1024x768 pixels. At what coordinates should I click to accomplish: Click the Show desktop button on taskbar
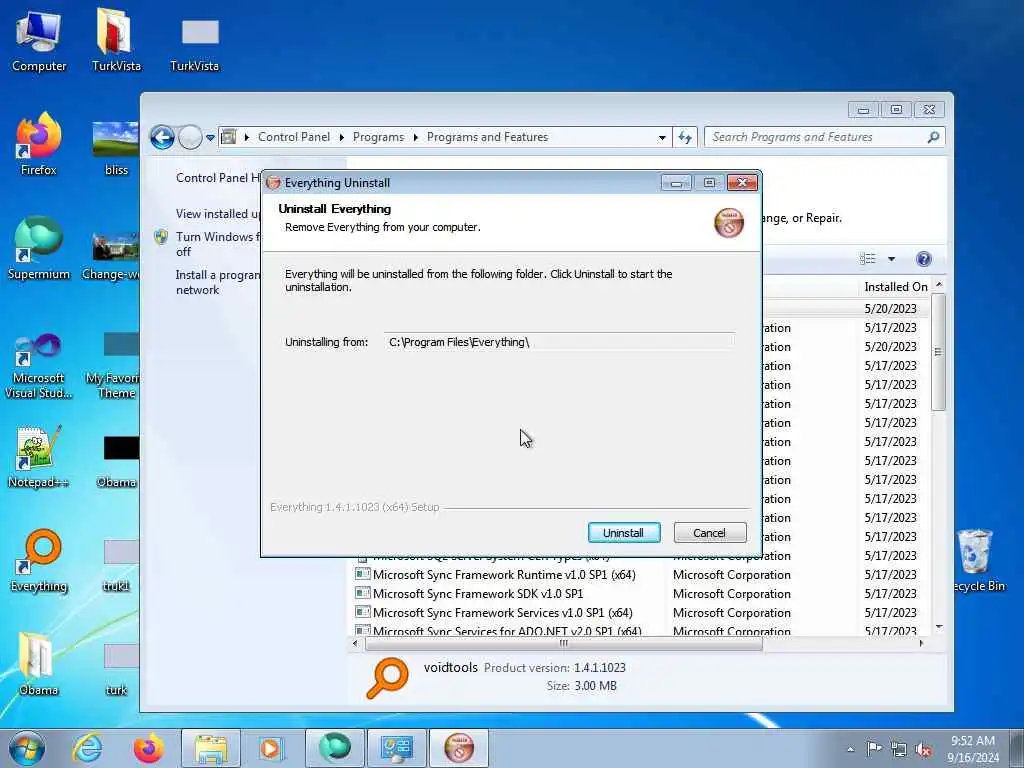click(1016, 748)
